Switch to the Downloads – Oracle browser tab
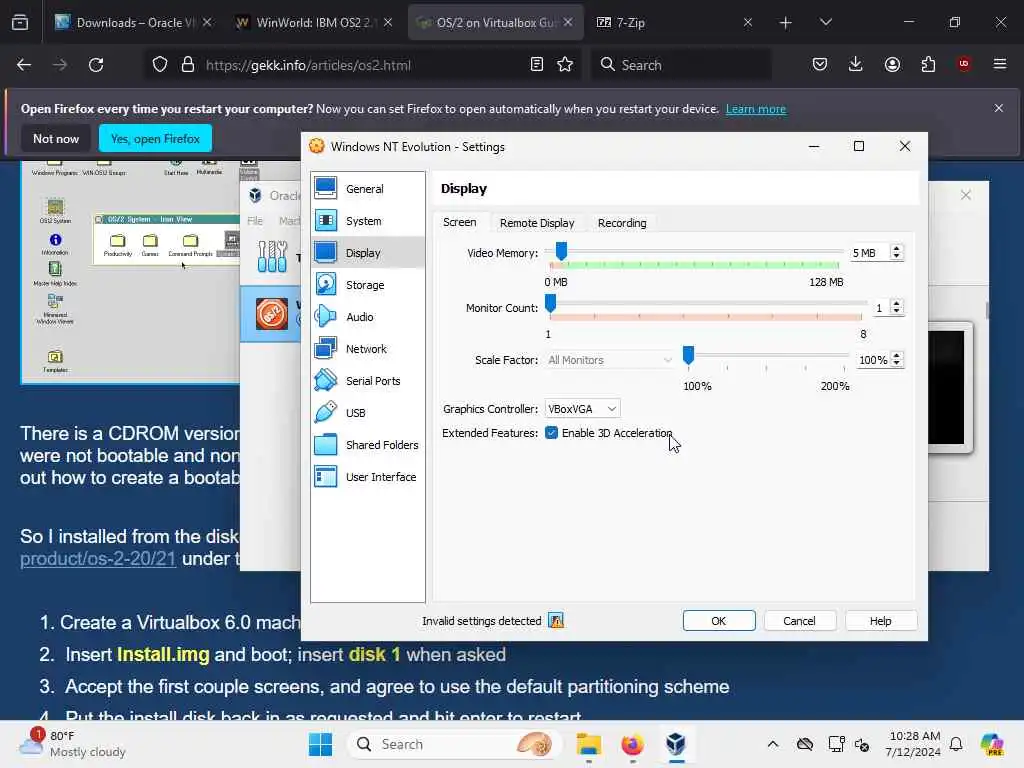1024x768 pixels. [134, 22]
